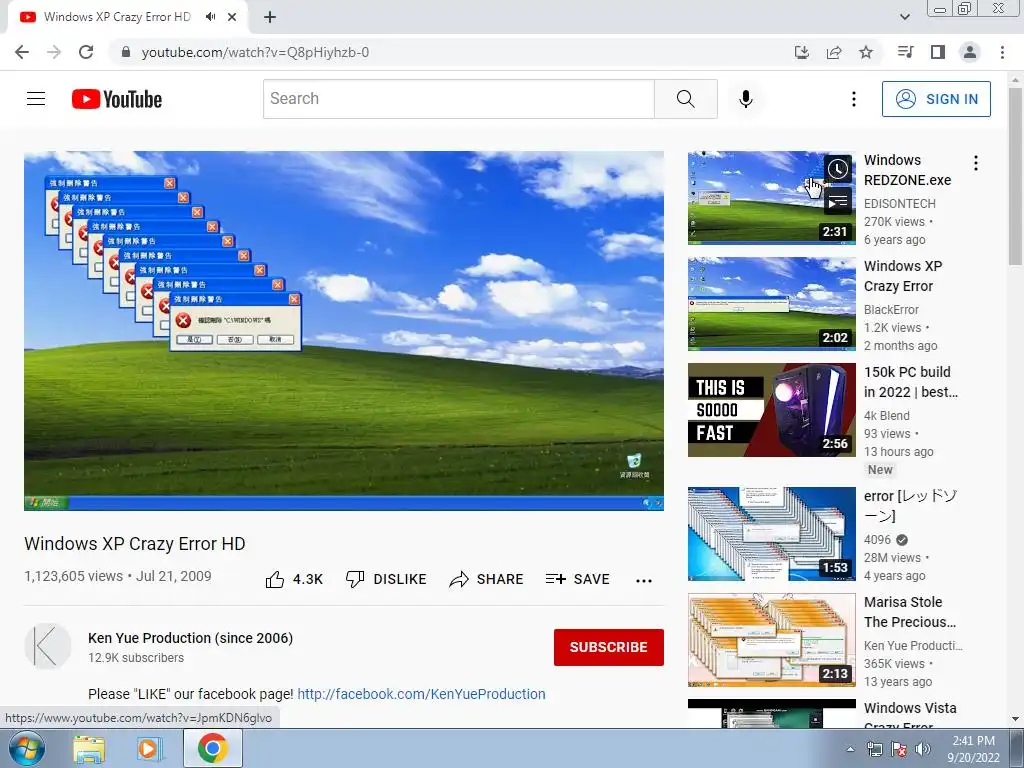Subscribe to Ken Yue Production channel
1024x768 pixels.
tap(609, 647)
